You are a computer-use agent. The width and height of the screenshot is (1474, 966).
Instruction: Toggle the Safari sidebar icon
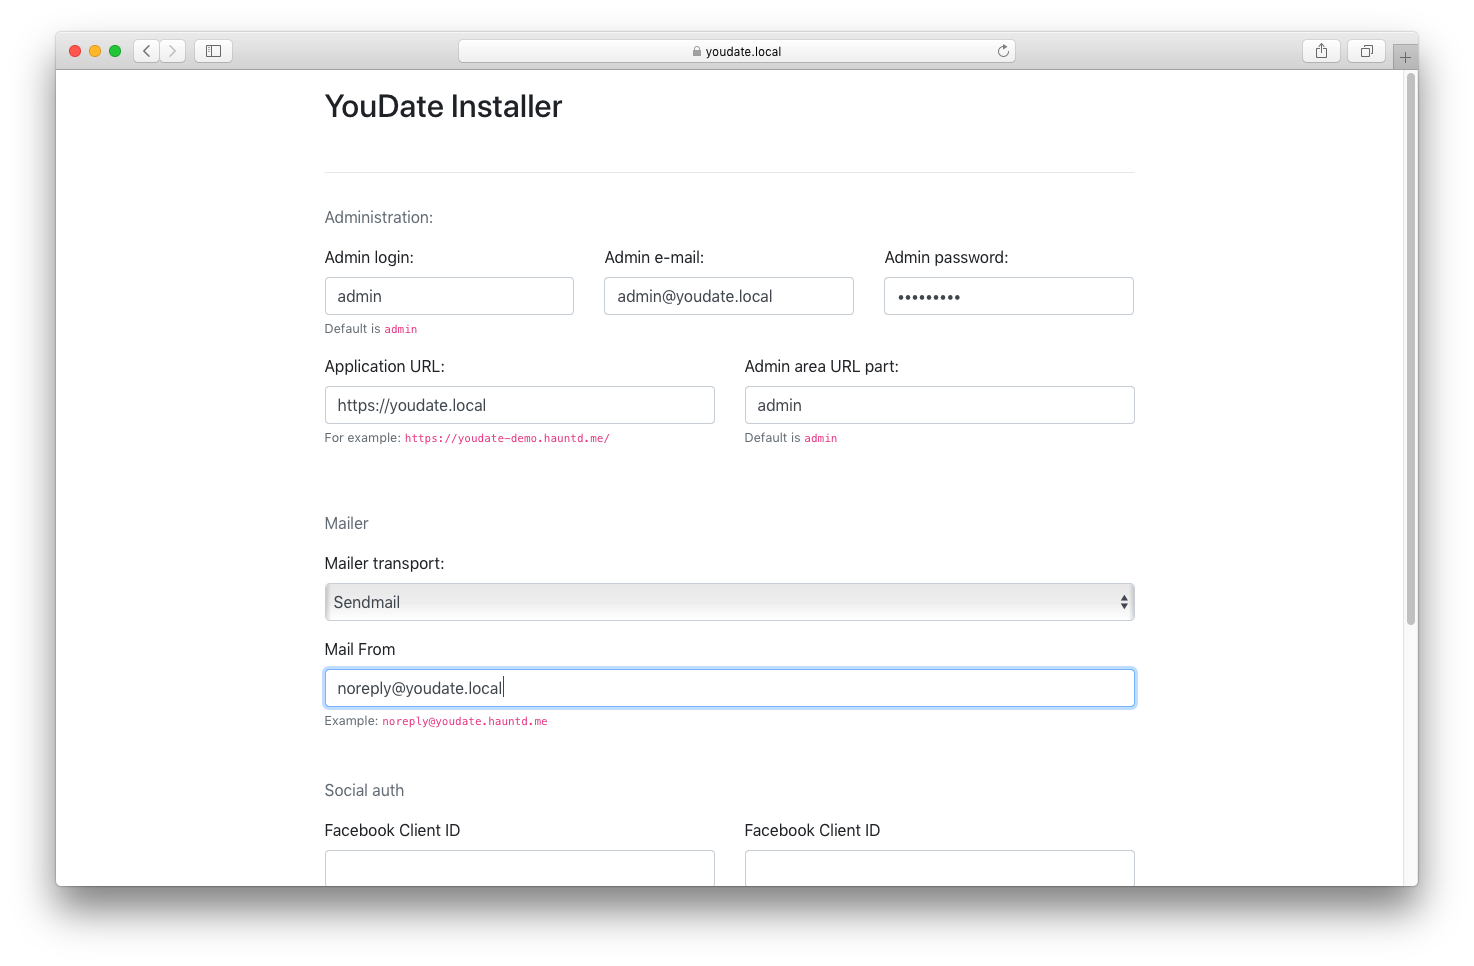(x=213, y=51)
